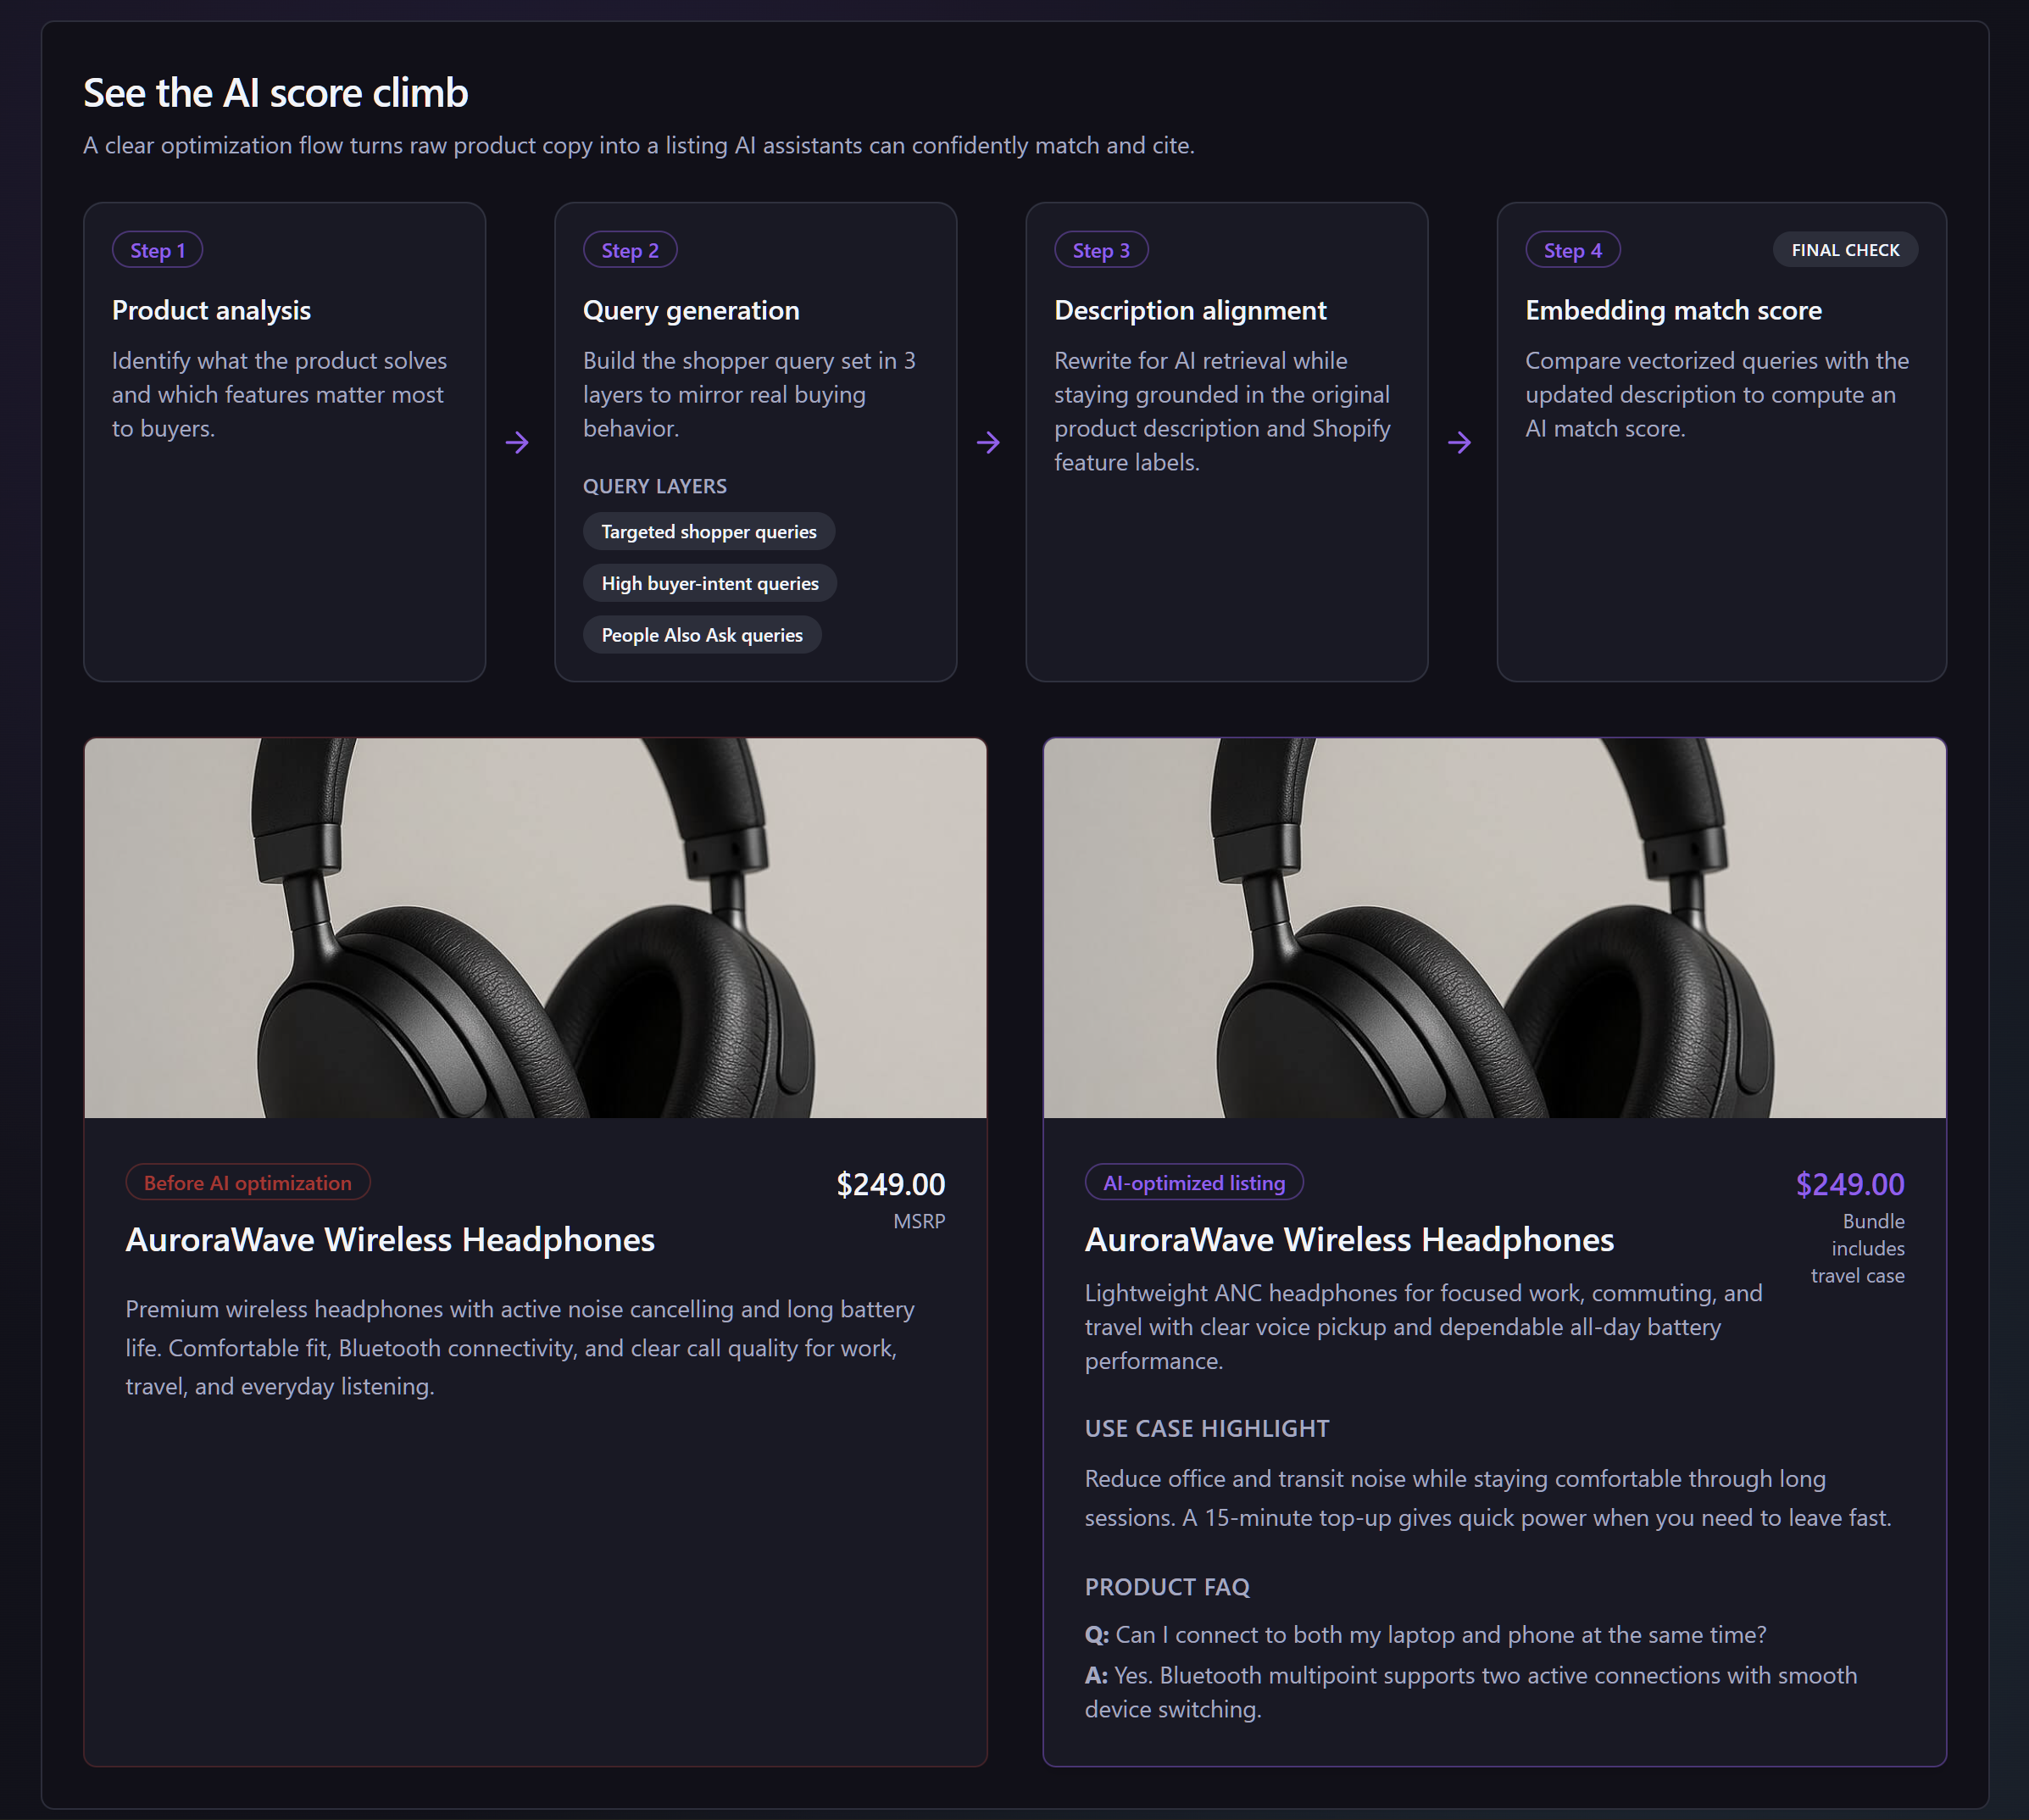The height and width of the screenshot is (1820, 2029).
Task: Click the arrow between Step 2 and Step 3
Action: pyautogui.click(x=990, y=443)
